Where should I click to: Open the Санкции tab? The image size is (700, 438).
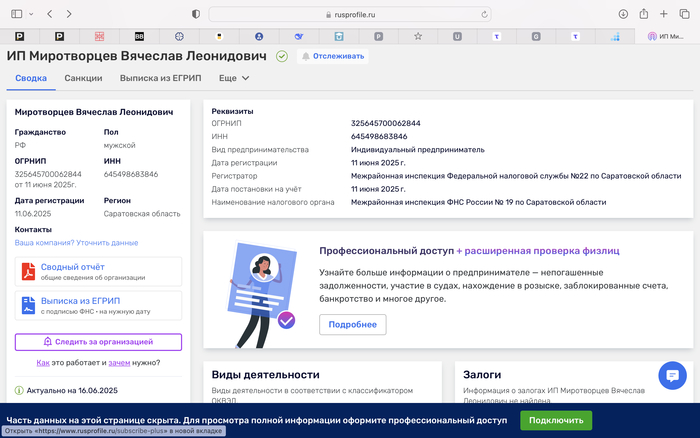pyautogui.click(x=83, y=78)
